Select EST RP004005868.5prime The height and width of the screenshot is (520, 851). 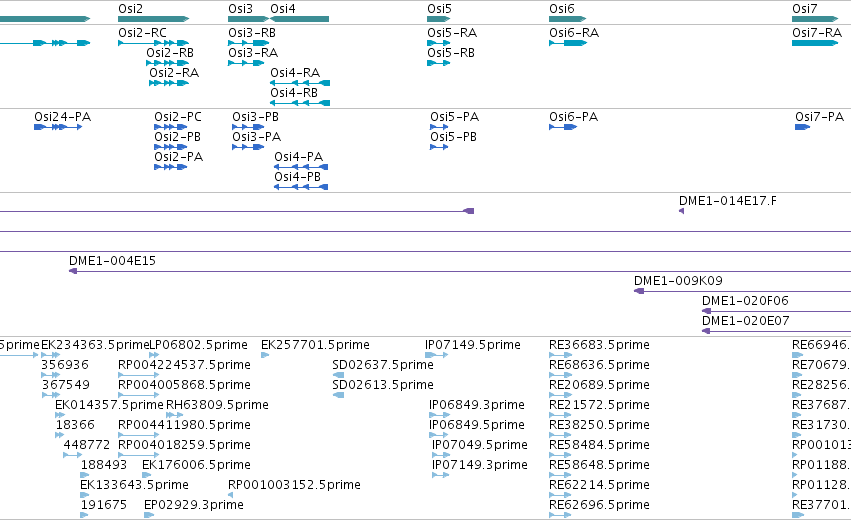[185, 385]
